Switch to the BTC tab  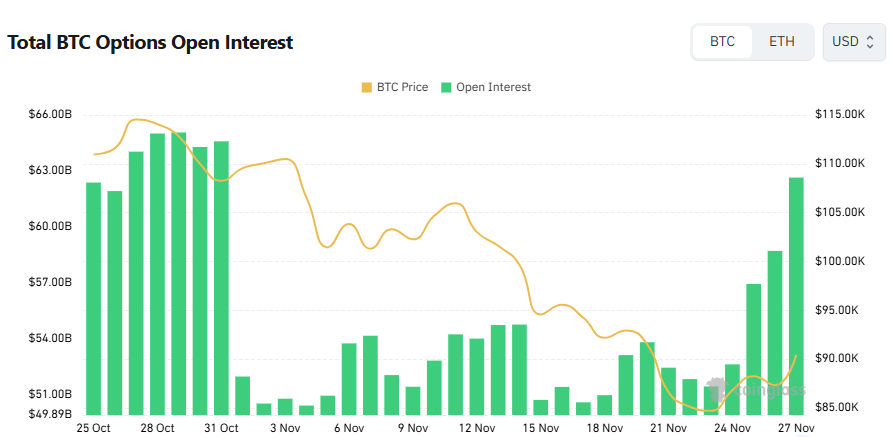pos(722,42)
